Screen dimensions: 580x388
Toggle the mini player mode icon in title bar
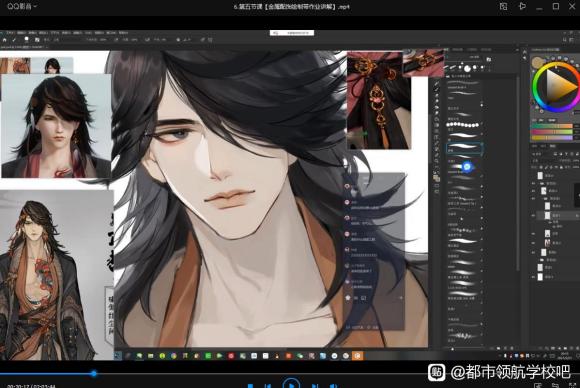point(503,6)
